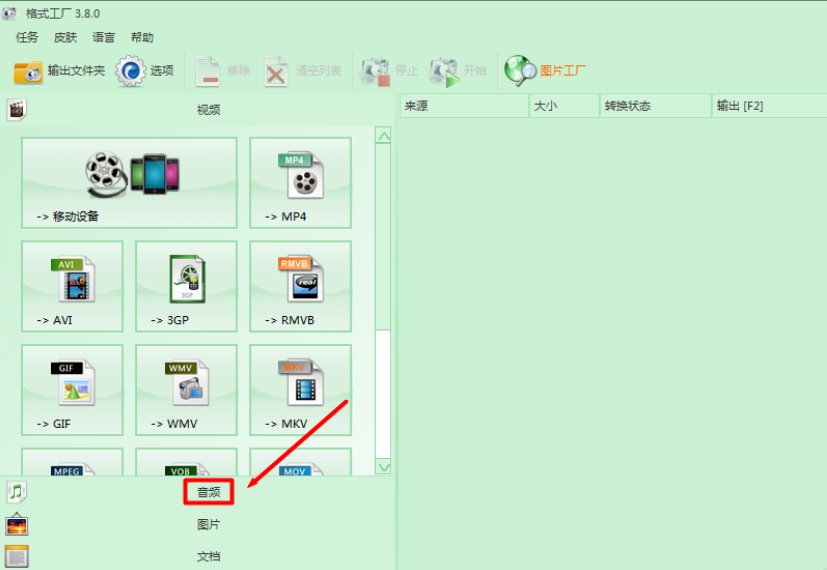Open the Options gear icon
827x570 pixels.
130,71
